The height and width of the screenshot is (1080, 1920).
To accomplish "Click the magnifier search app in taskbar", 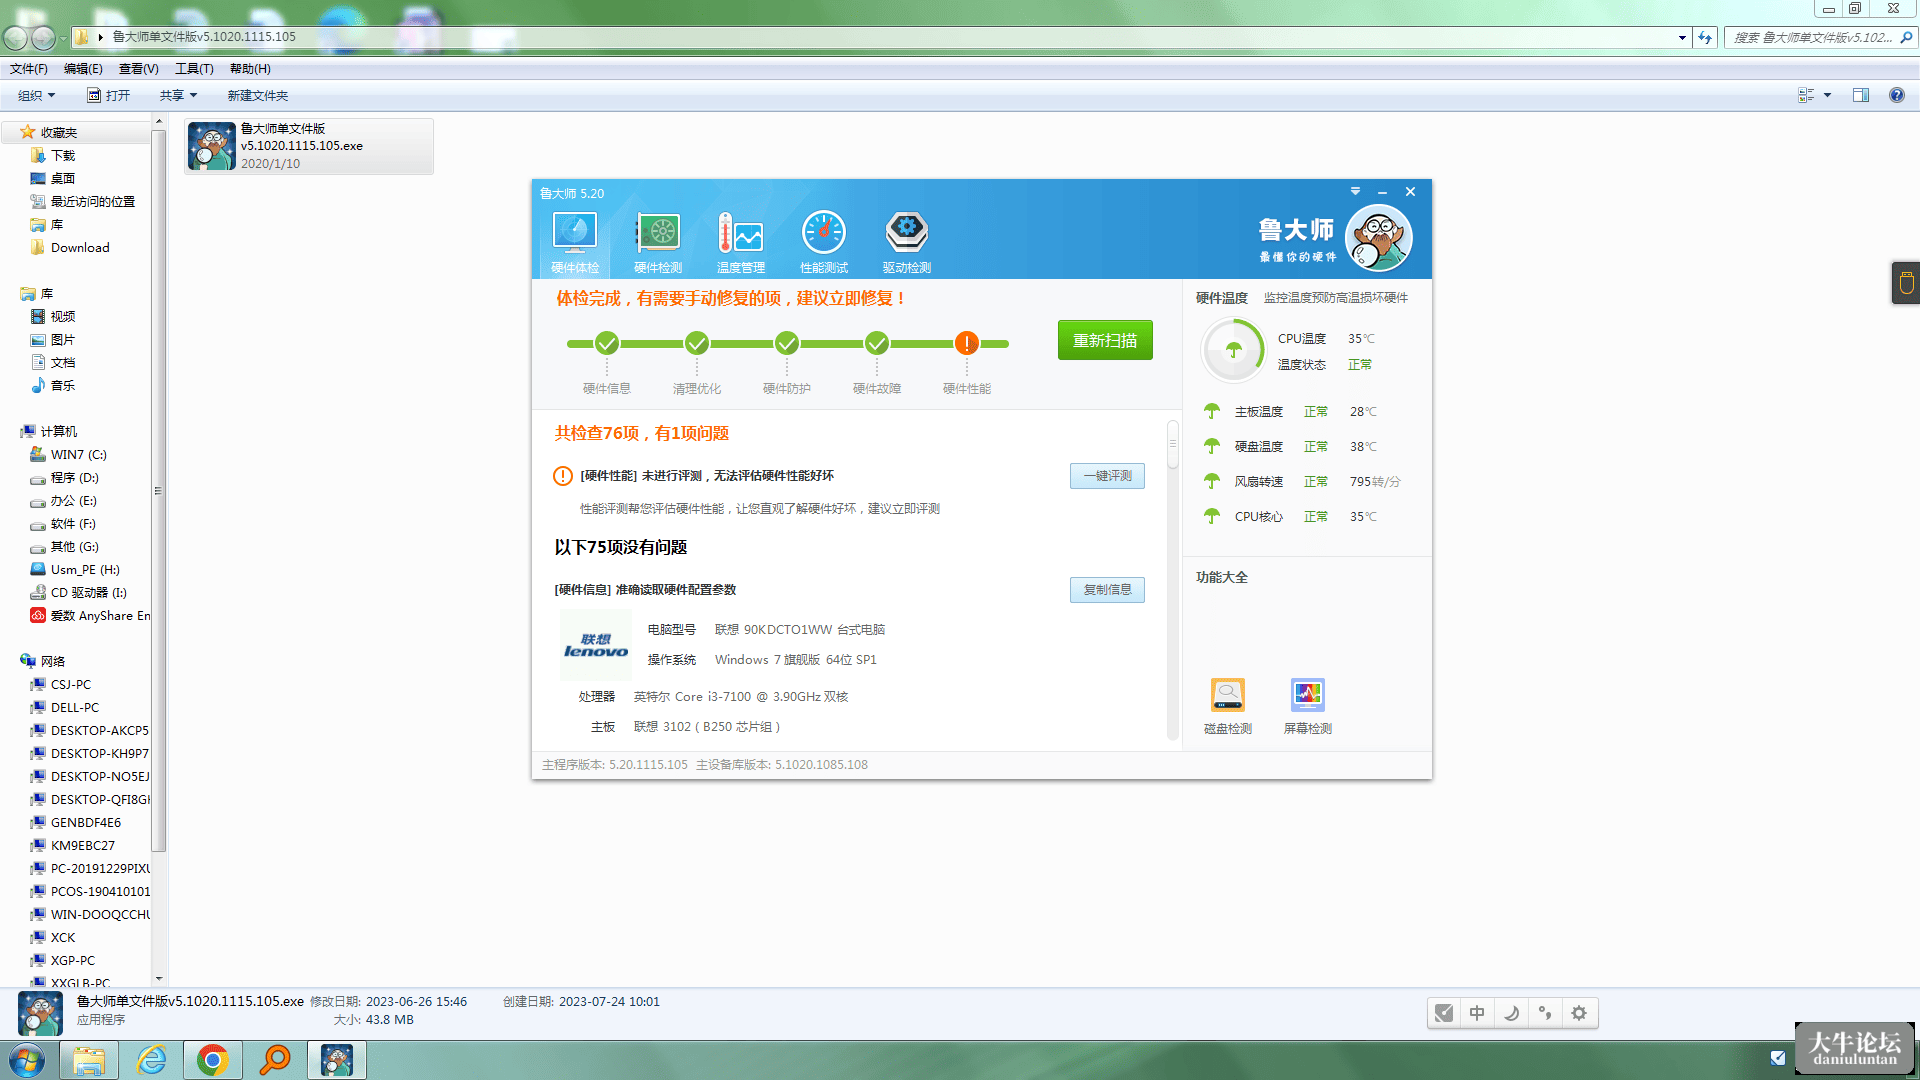I will tap(274, 1060).
